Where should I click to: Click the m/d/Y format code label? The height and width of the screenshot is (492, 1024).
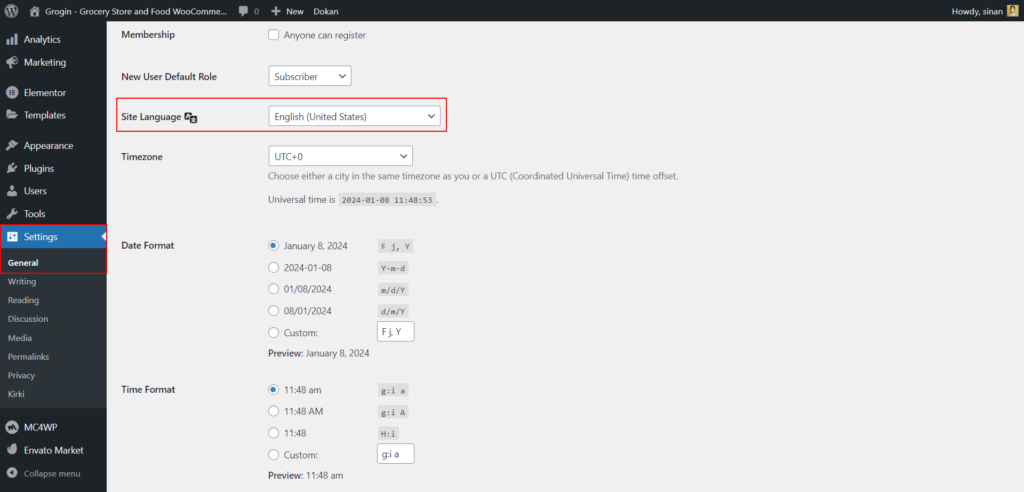point(394,289)
